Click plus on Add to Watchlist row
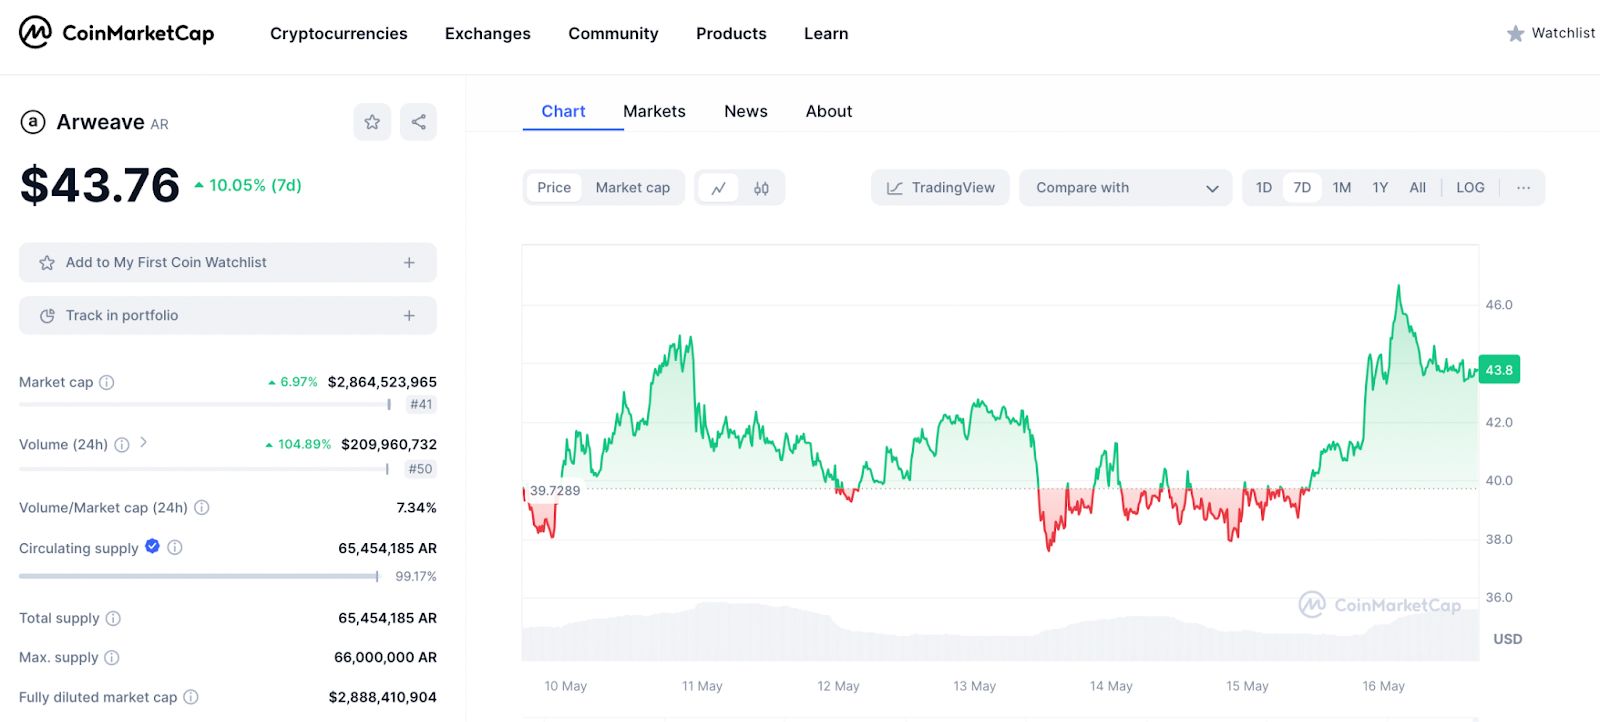The height and width of the screenshot is (722, 1600). coord(409,263)
